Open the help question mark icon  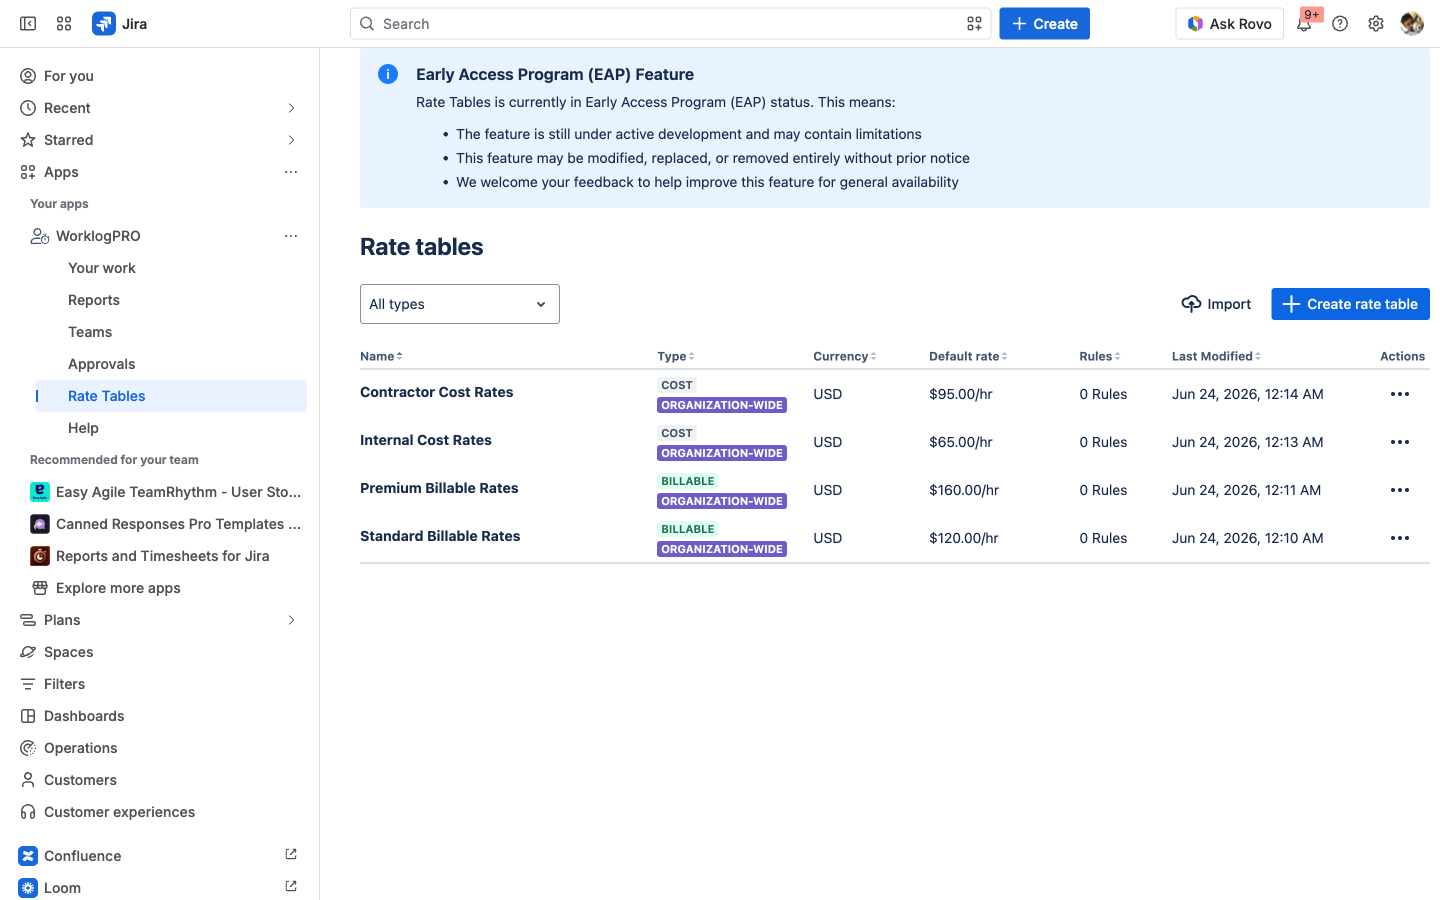coord(1340,24)
